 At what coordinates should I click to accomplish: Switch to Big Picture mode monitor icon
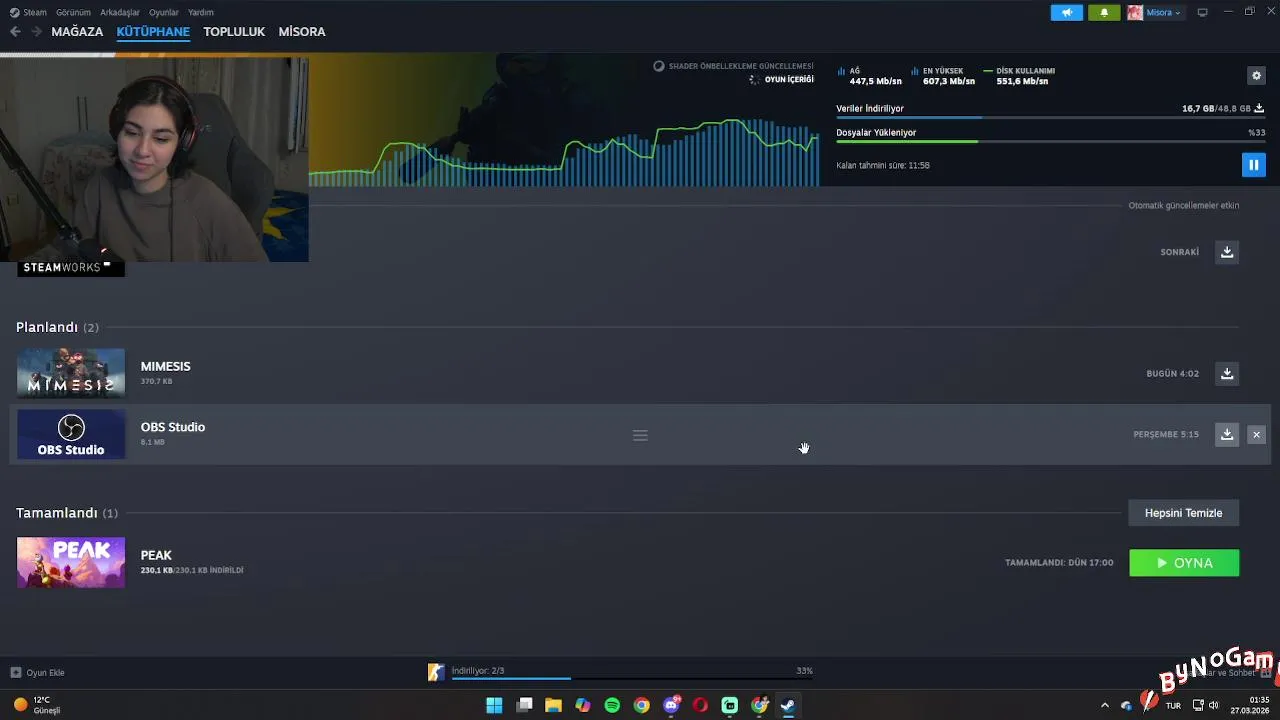tap(1202, 12)
